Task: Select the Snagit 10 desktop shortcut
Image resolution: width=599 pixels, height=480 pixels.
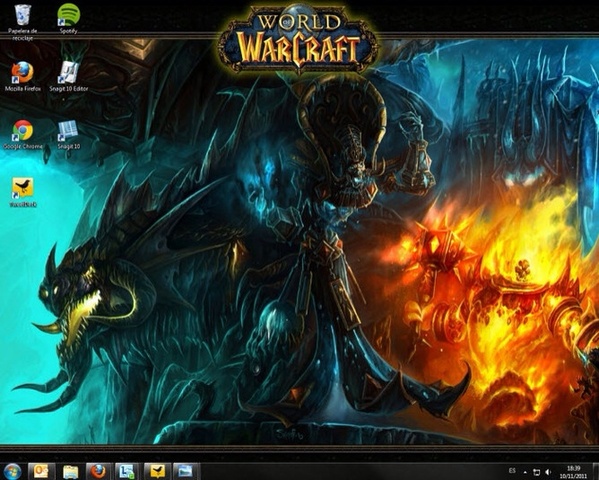Action: point(69,135)
